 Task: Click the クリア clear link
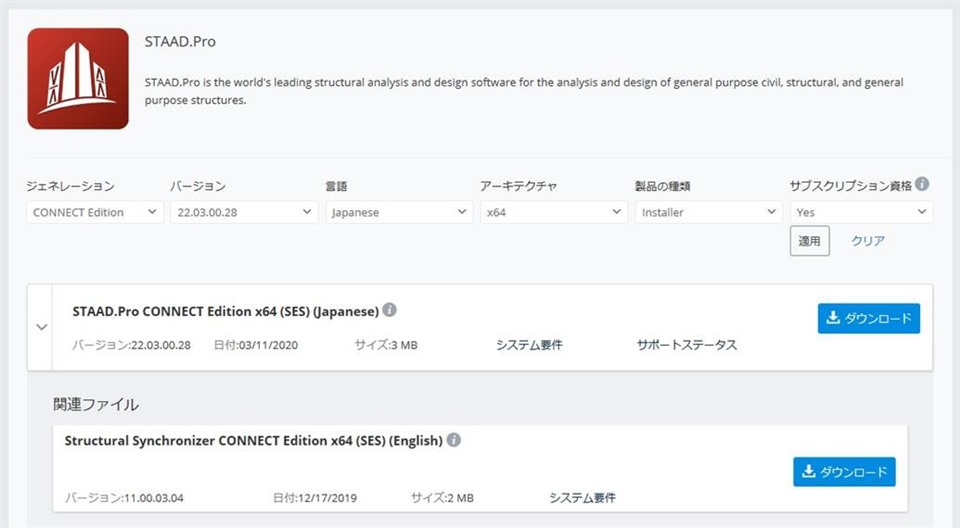tap(868, 241)
